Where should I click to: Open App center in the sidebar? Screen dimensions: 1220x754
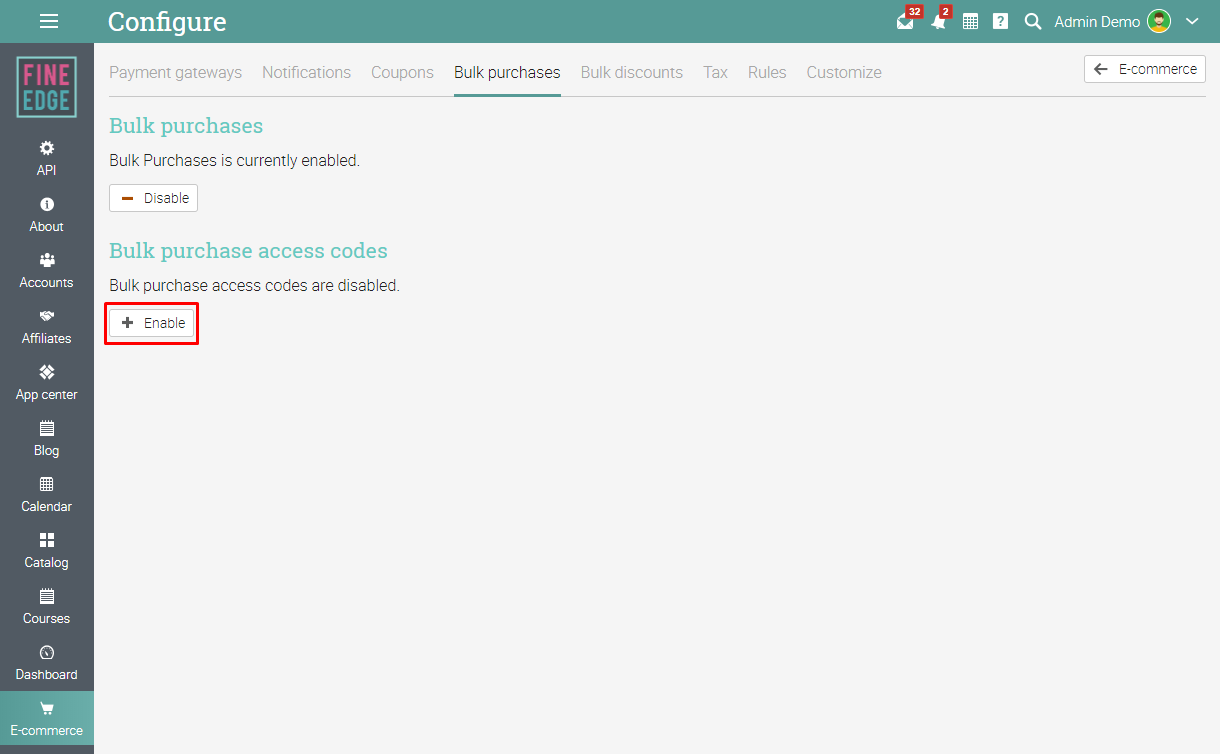tap(47, 383)
